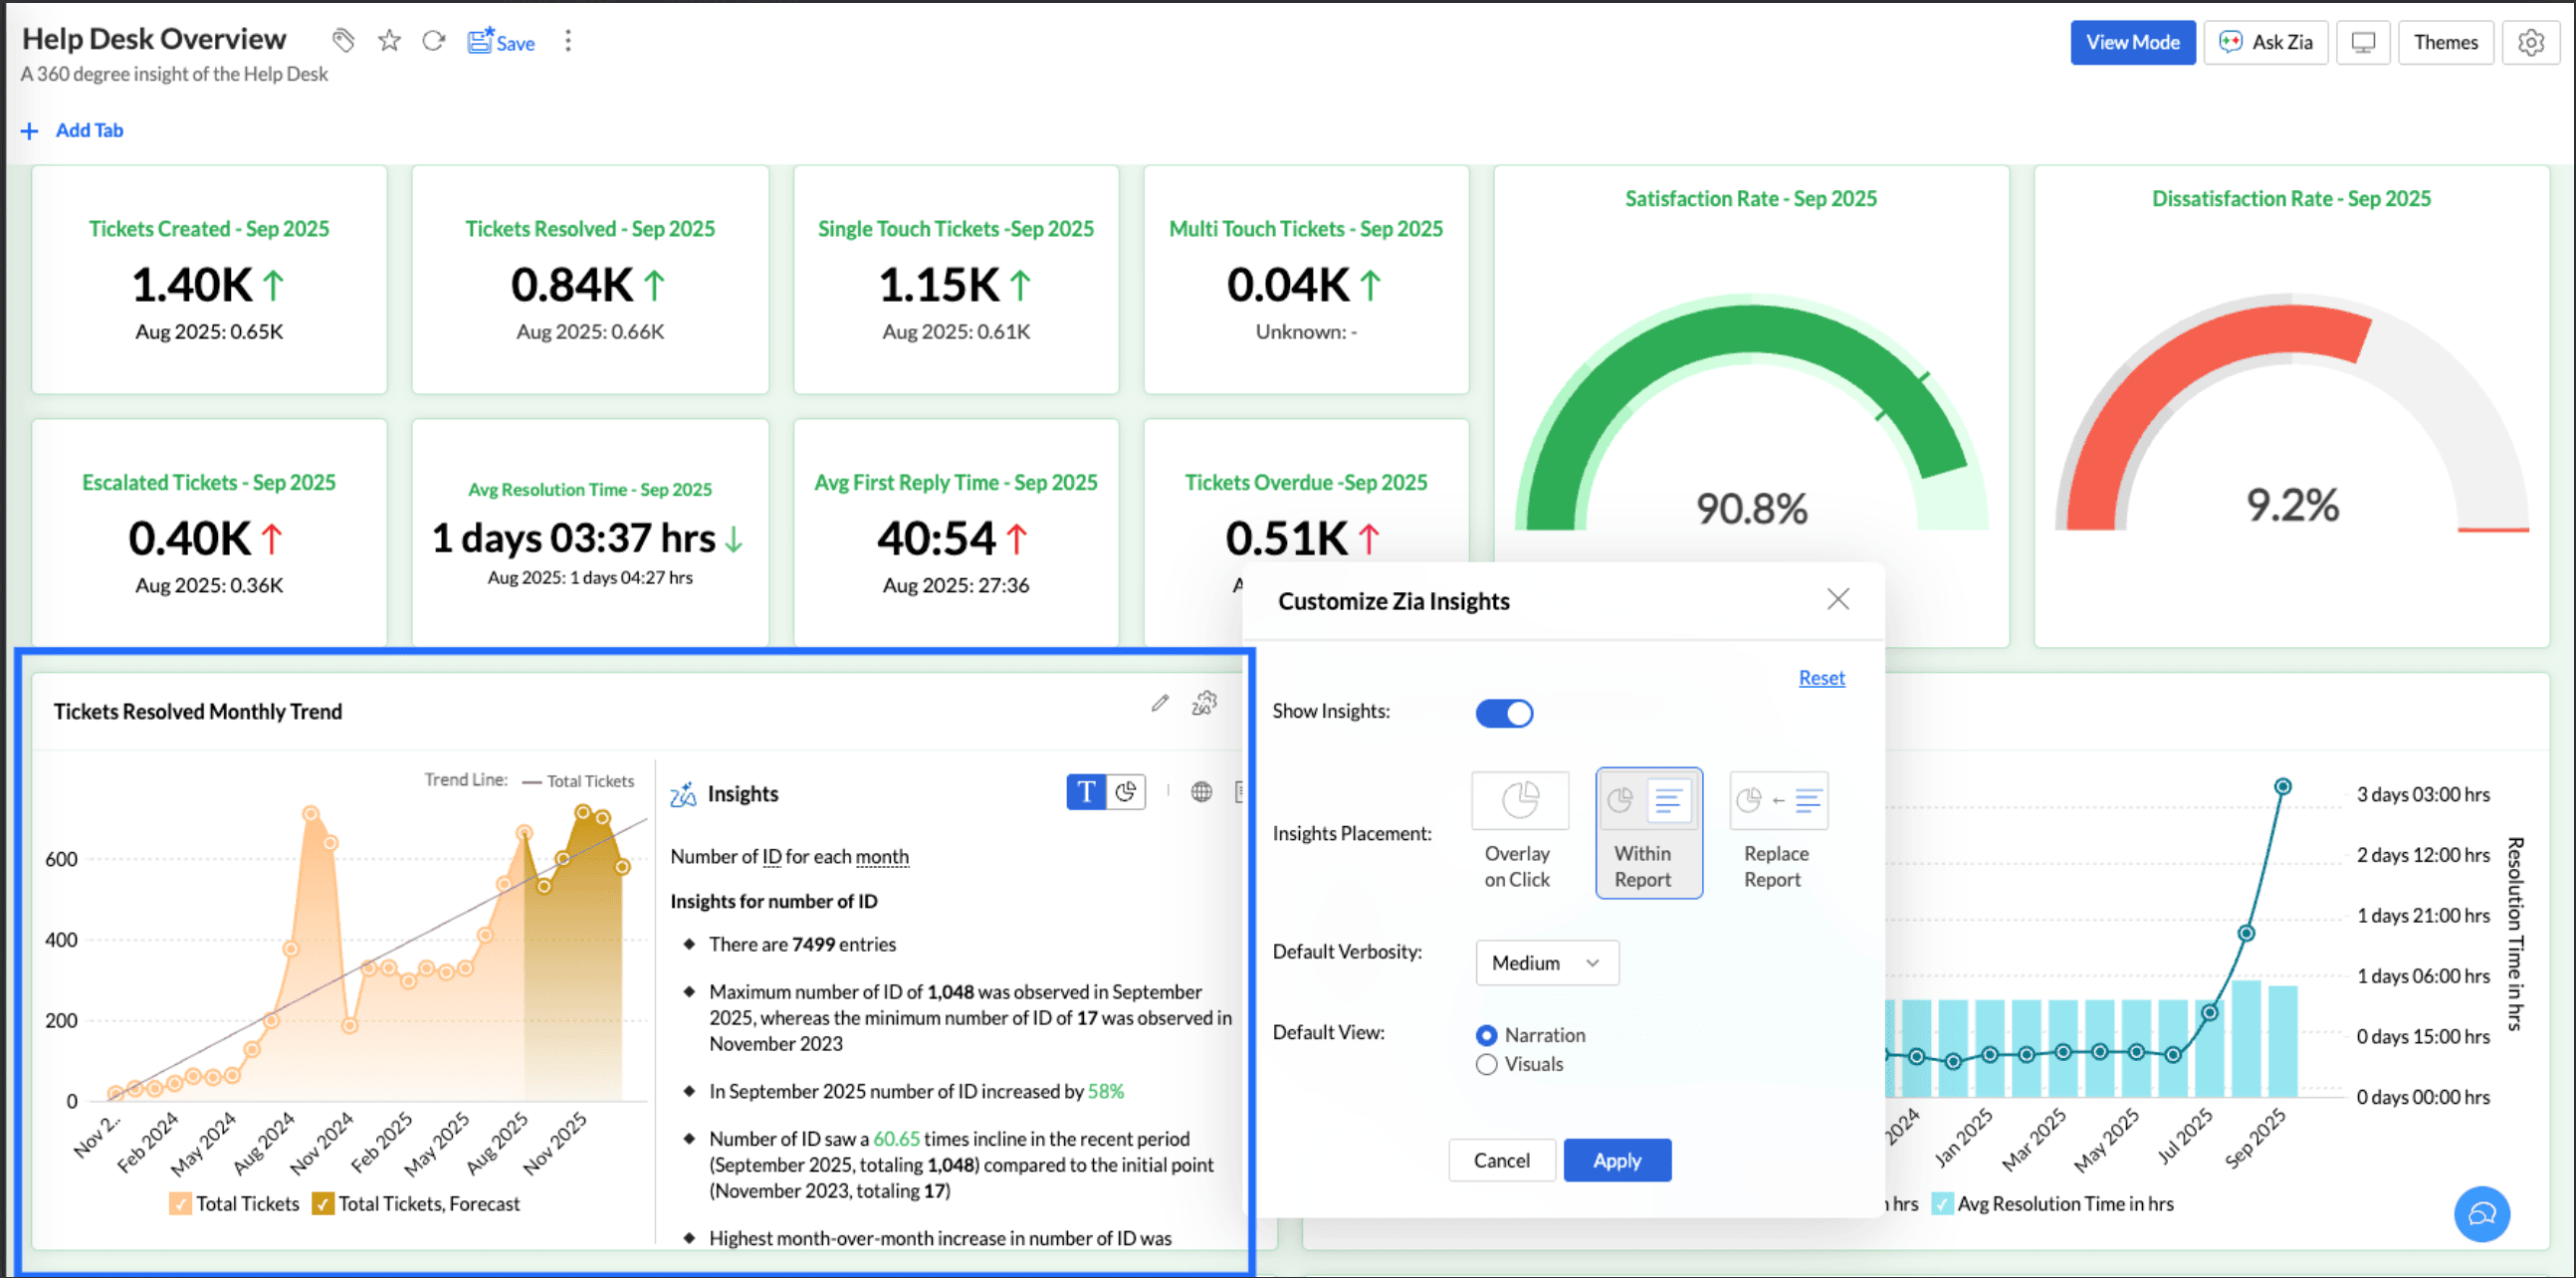Open the insights language globe icon
The image size is (2576, 1278).
click(1201, 792)
